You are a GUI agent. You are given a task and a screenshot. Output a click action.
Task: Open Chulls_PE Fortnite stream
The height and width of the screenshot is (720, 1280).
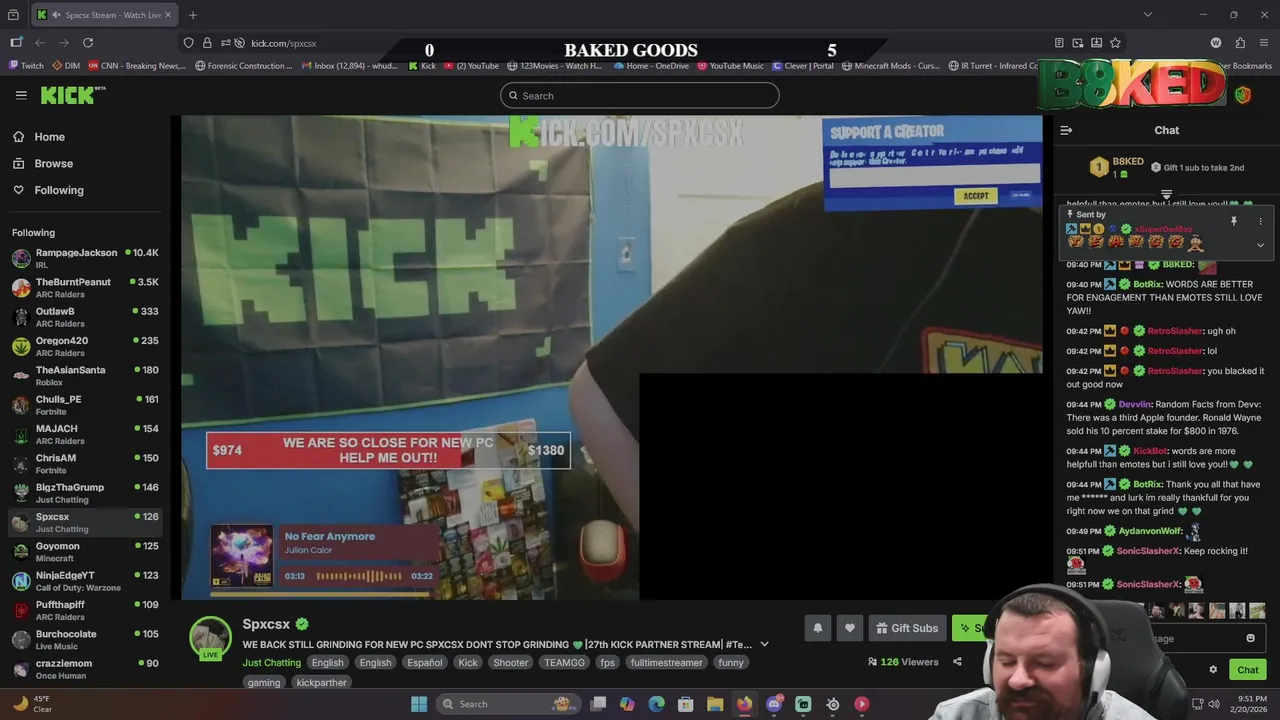85,405
